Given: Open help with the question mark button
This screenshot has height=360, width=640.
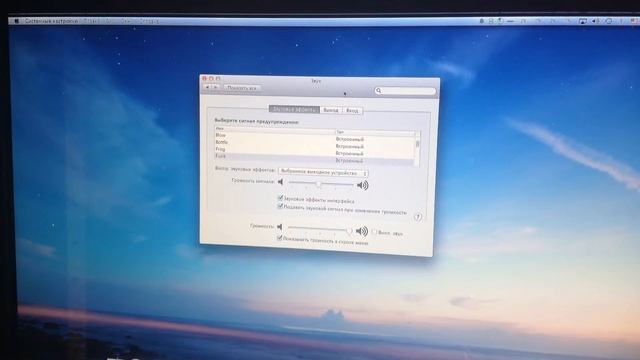Looking at the screenshot, I should (417, 217).
